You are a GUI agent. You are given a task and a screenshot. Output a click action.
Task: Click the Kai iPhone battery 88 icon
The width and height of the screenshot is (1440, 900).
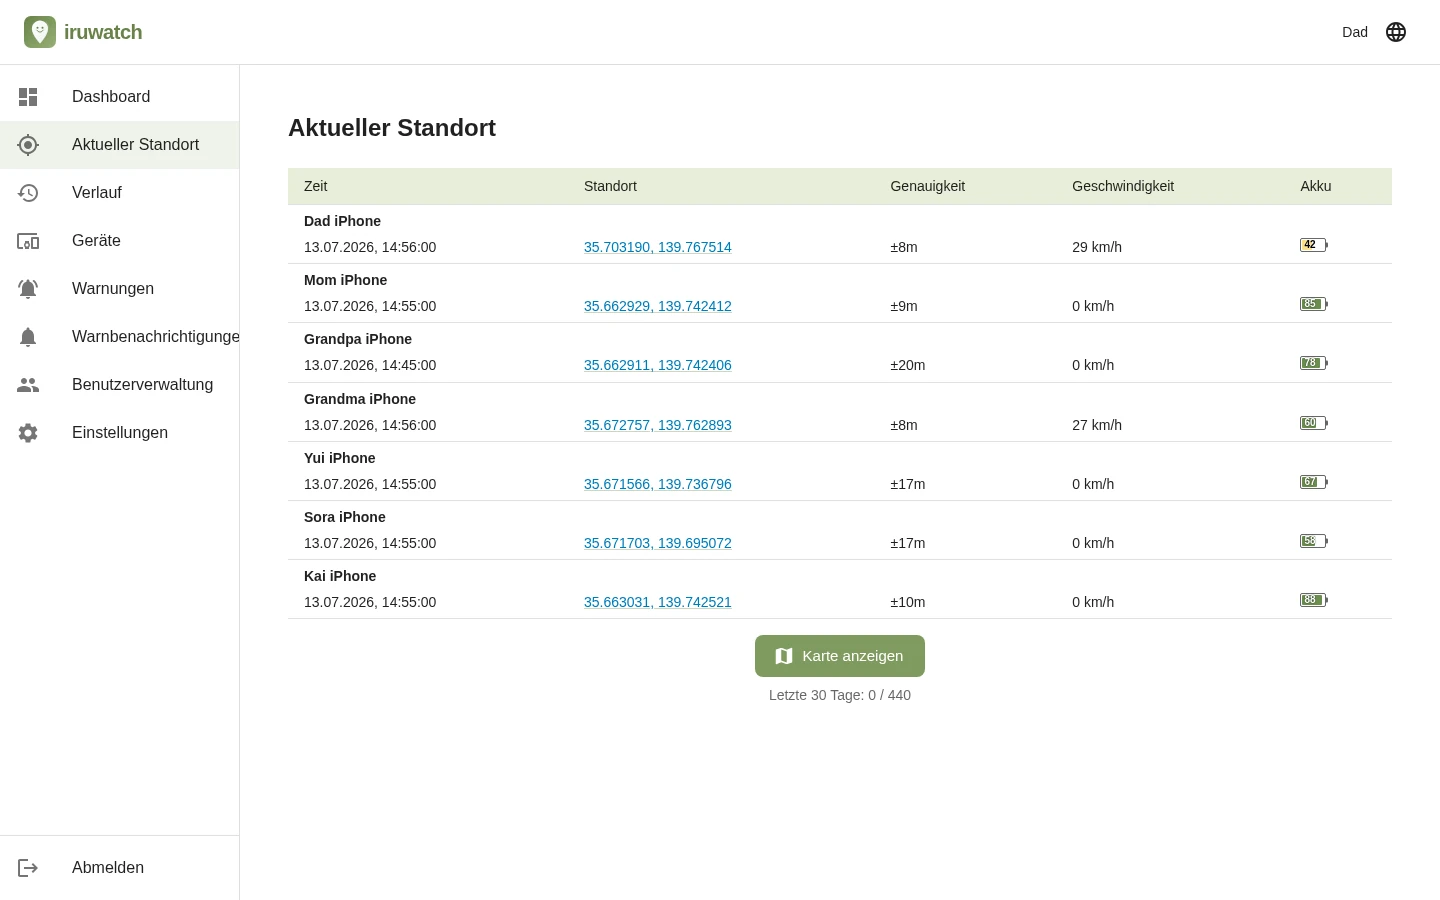1314,600
